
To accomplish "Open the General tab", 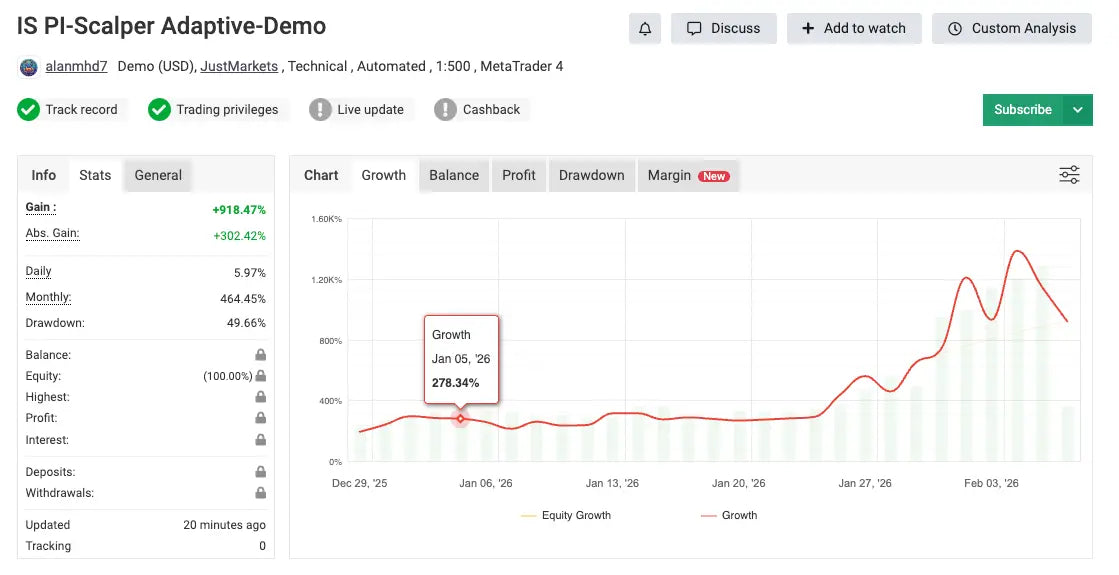I will tap(158, 175).
